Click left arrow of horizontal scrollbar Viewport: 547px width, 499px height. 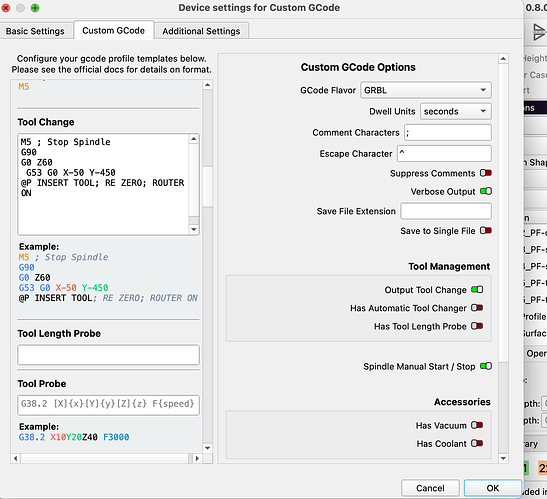tap(15, 458)
